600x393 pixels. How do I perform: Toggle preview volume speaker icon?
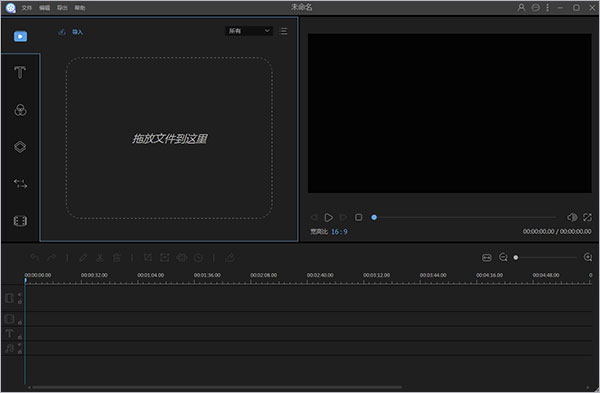pos(572,217)
